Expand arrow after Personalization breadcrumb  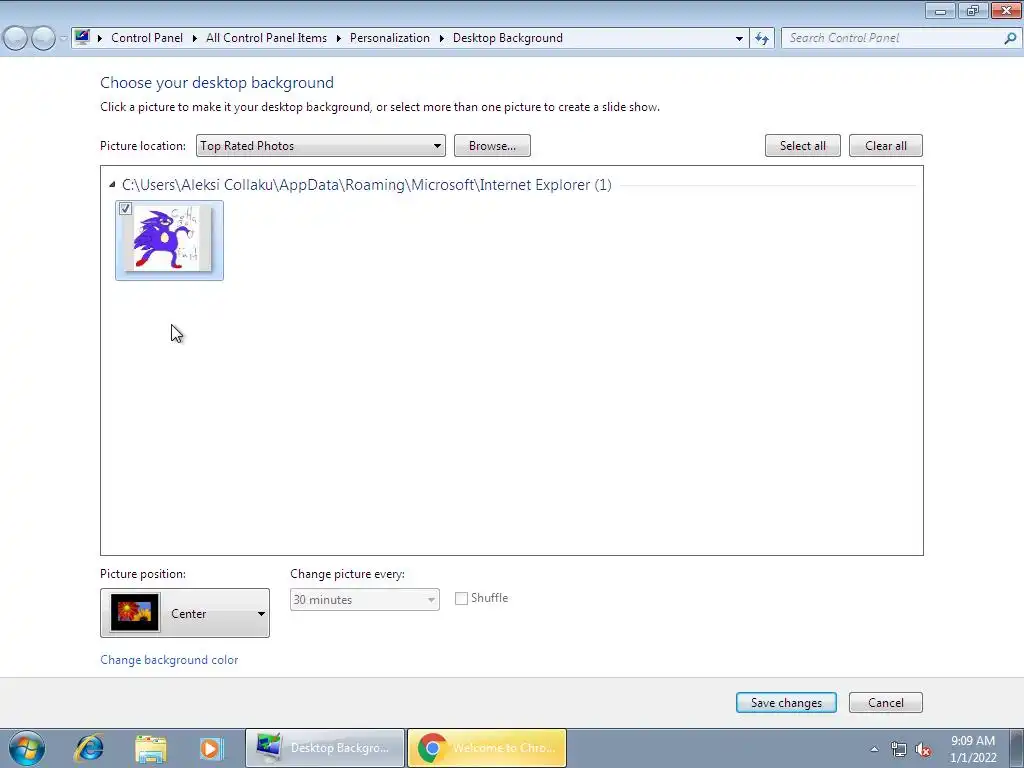[441, 39]
